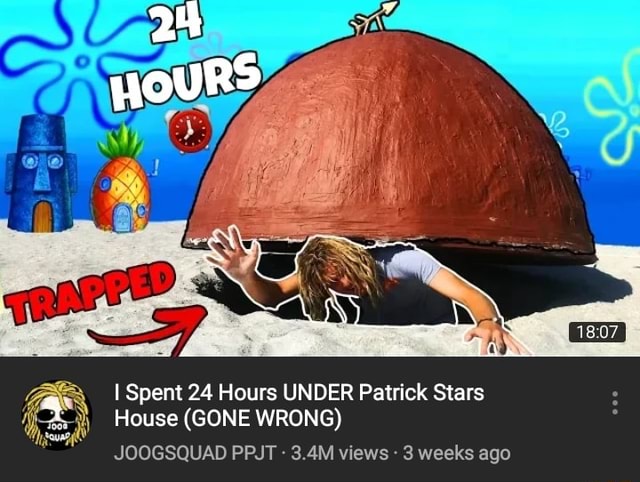The height and width of the screenshot is (482, 640).
Task: Click the raised hand in thumbnail
Action: pyautogui.click(x=233, y=253)
